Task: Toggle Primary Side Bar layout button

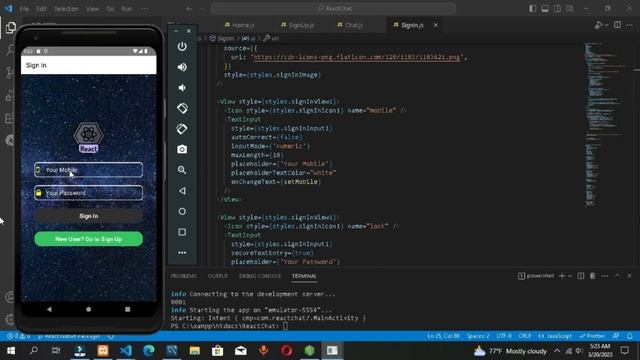Action: coord(532,9)
